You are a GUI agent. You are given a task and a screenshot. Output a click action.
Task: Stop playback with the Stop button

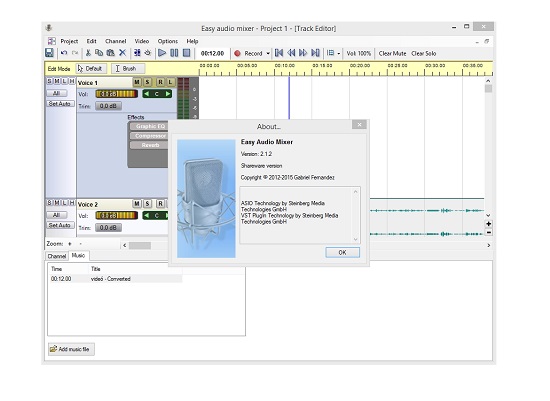(187, 53)
